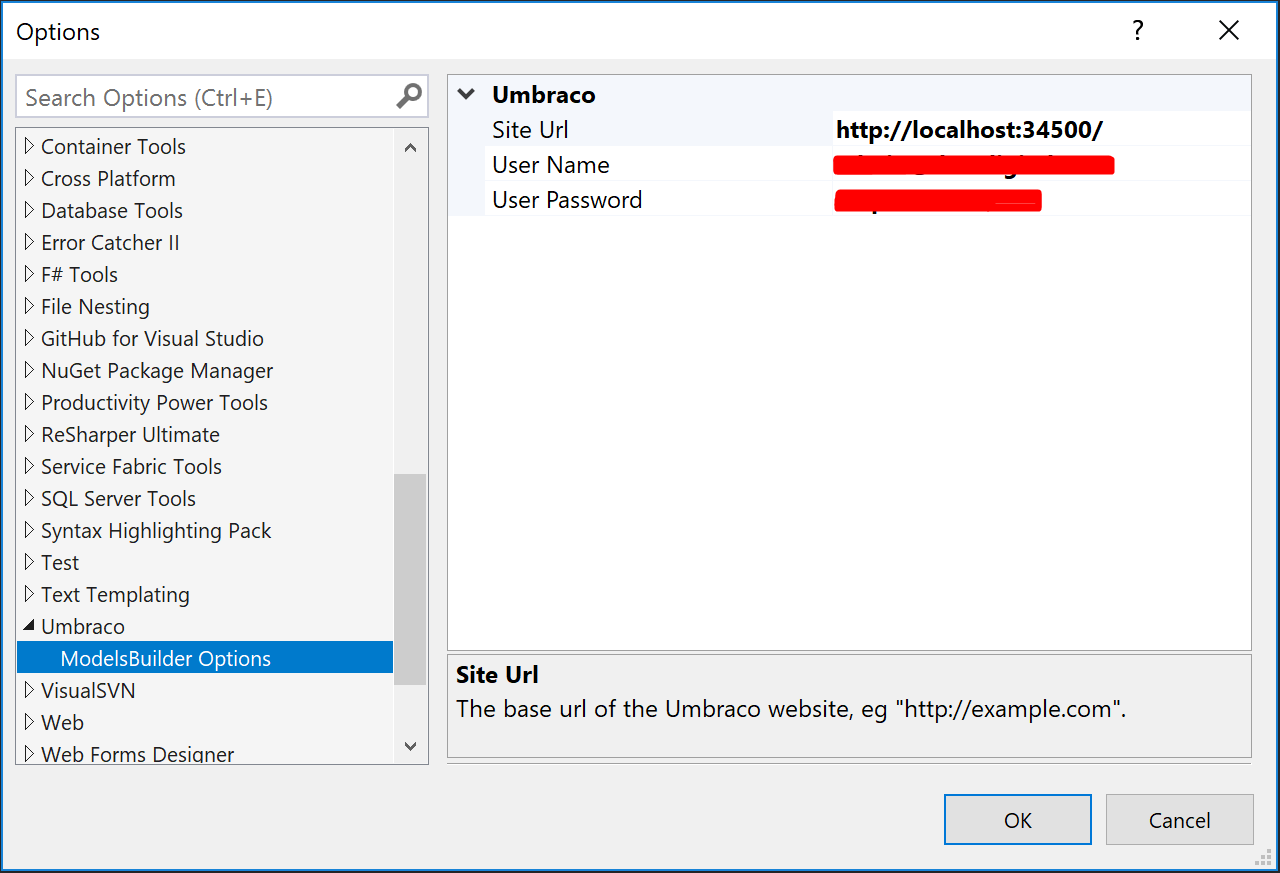Select SQL Server Tools entry
The height and width of the screenshot is (873, 1280).
(x=118, y=498)
